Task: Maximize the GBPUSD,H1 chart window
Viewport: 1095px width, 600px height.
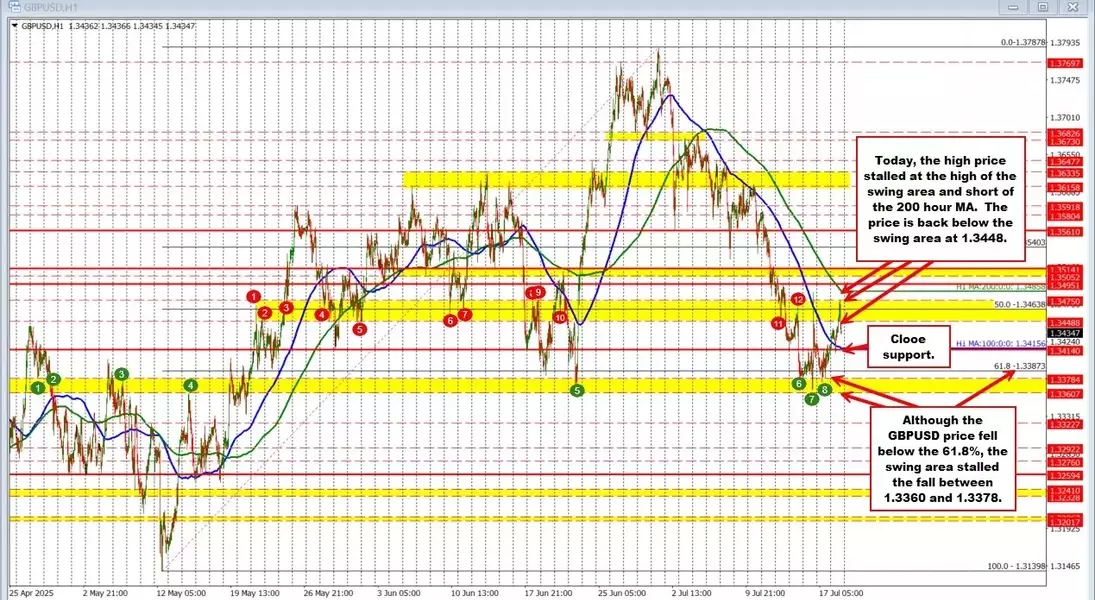Action: (1043, 7)
